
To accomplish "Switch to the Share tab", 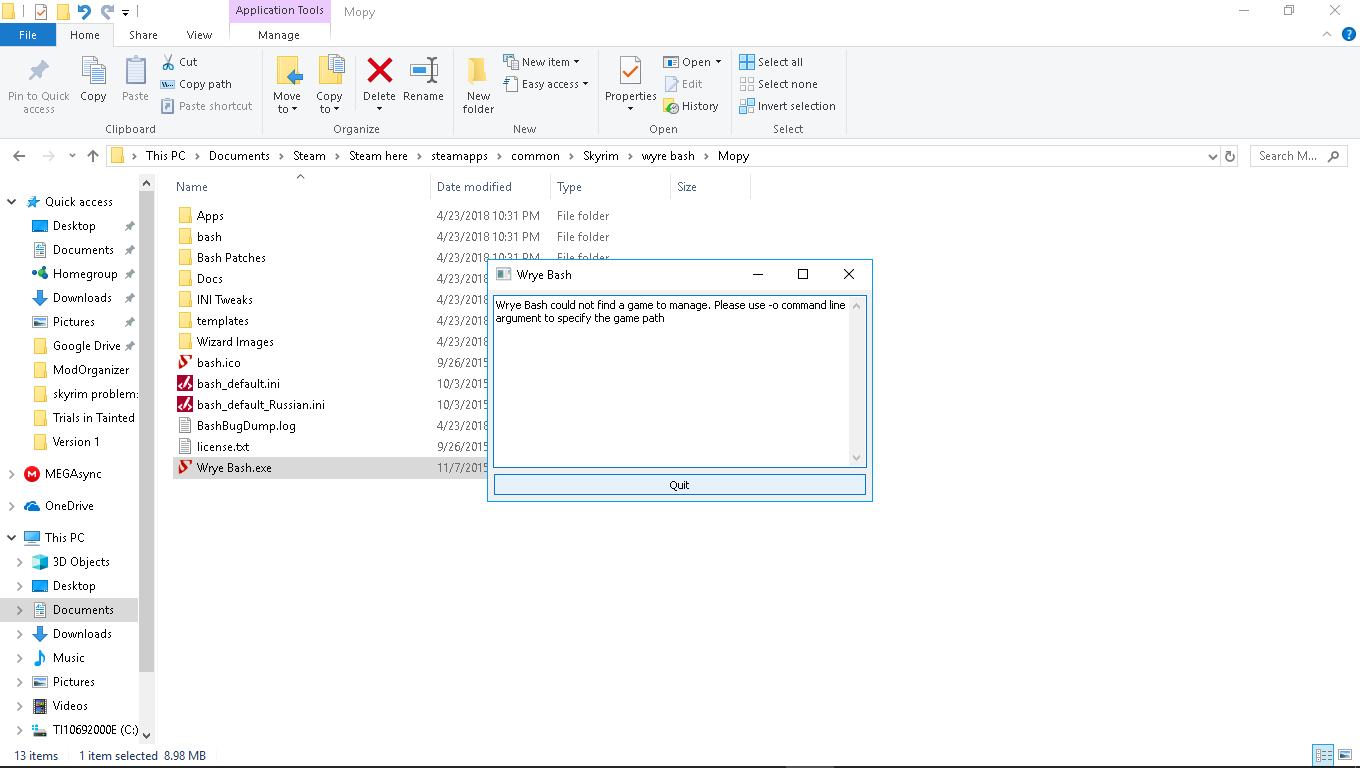I will [143, 35].
